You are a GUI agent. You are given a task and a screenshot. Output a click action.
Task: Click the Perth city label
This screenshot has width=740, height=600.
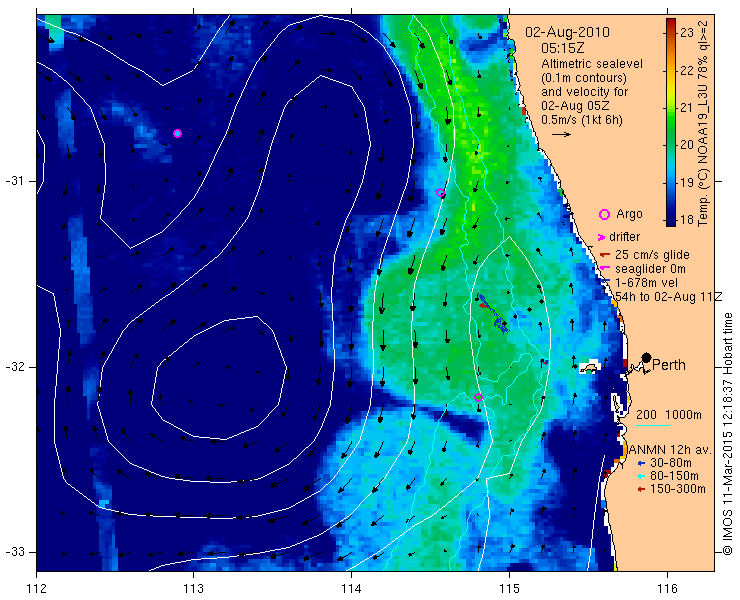[669, 365]
